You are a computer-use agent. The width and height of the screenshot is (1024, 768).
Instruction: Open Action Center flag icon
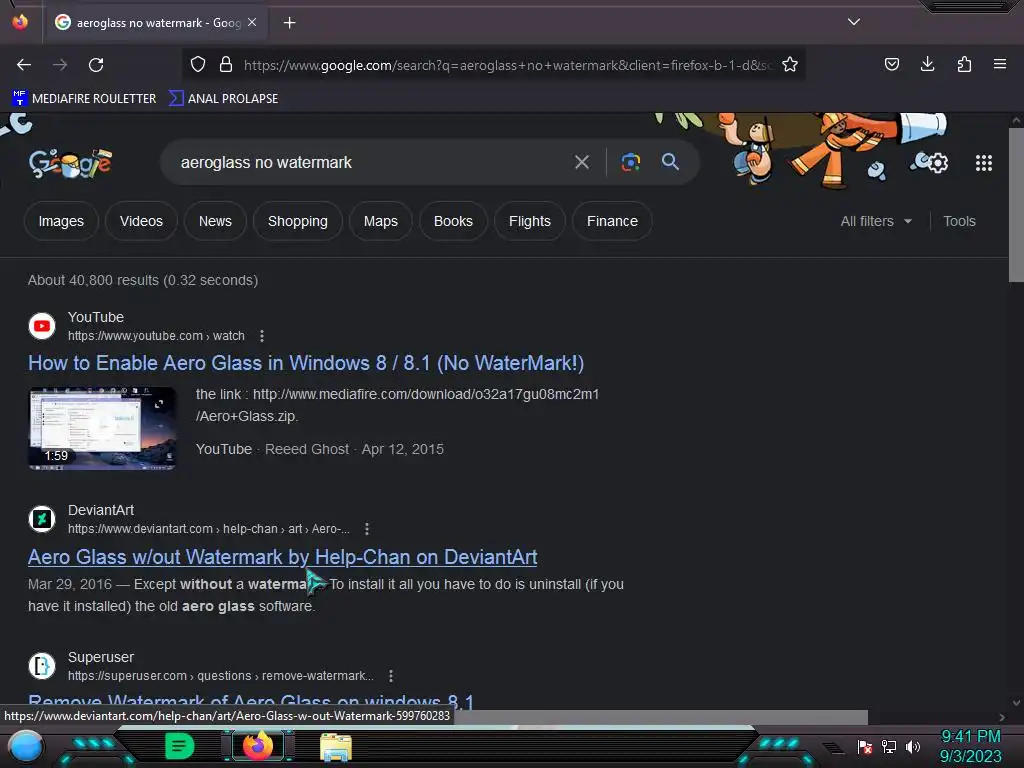point(865,746)
